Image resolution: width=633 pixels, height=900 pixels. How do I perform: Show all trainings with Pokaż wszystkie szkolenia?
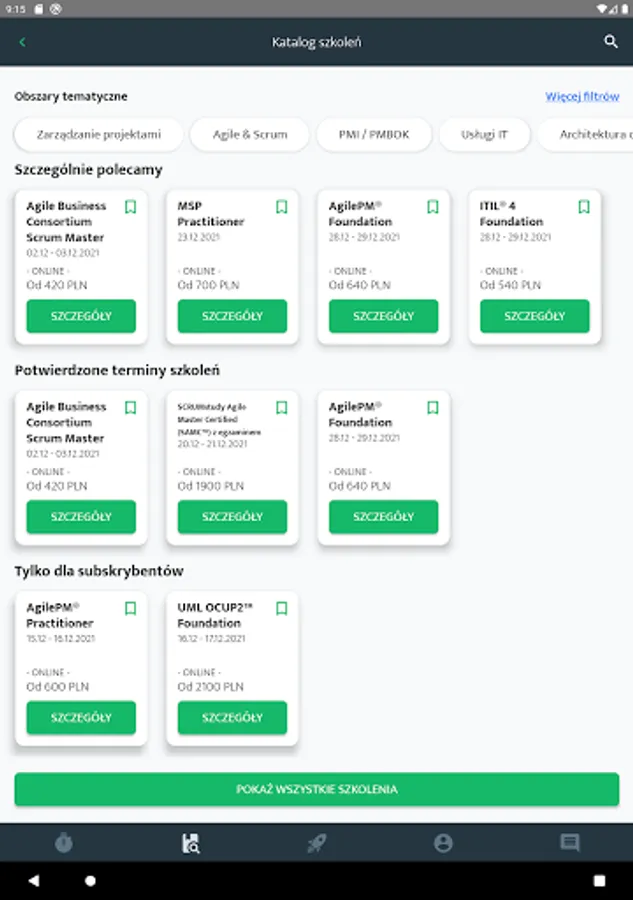pos(317,789)
